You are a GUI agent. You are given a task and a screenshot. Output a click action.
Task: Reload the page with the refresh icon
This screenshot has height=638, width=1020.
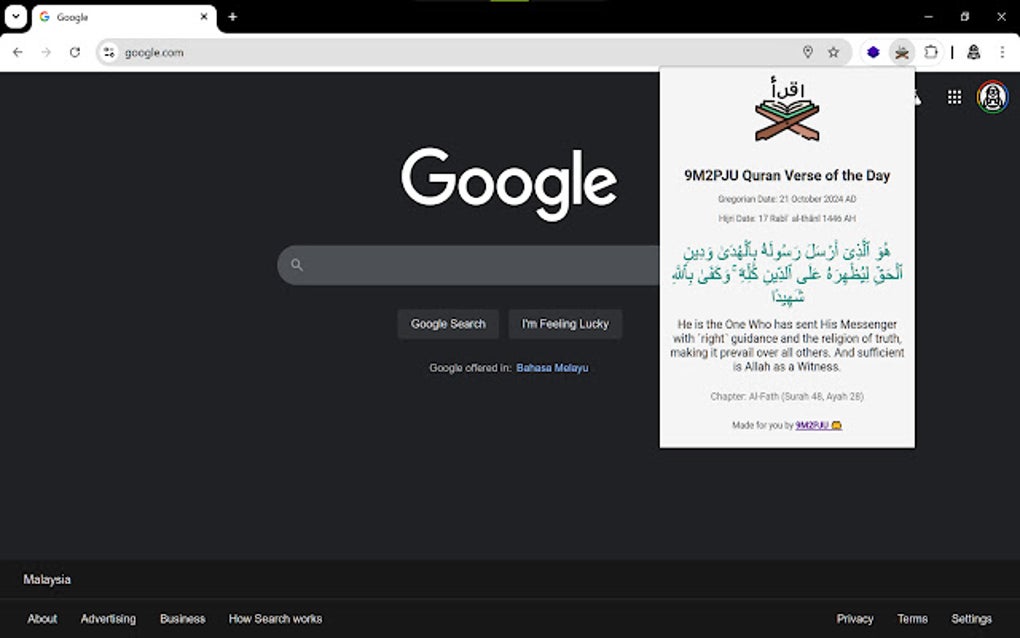pyautogui.click(x=75, y=52)
